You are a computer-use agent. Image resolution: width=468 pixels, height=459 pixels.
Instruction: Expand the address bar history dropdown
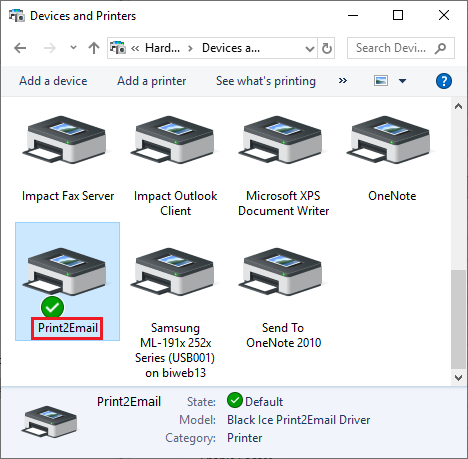(x=310, y=49)
